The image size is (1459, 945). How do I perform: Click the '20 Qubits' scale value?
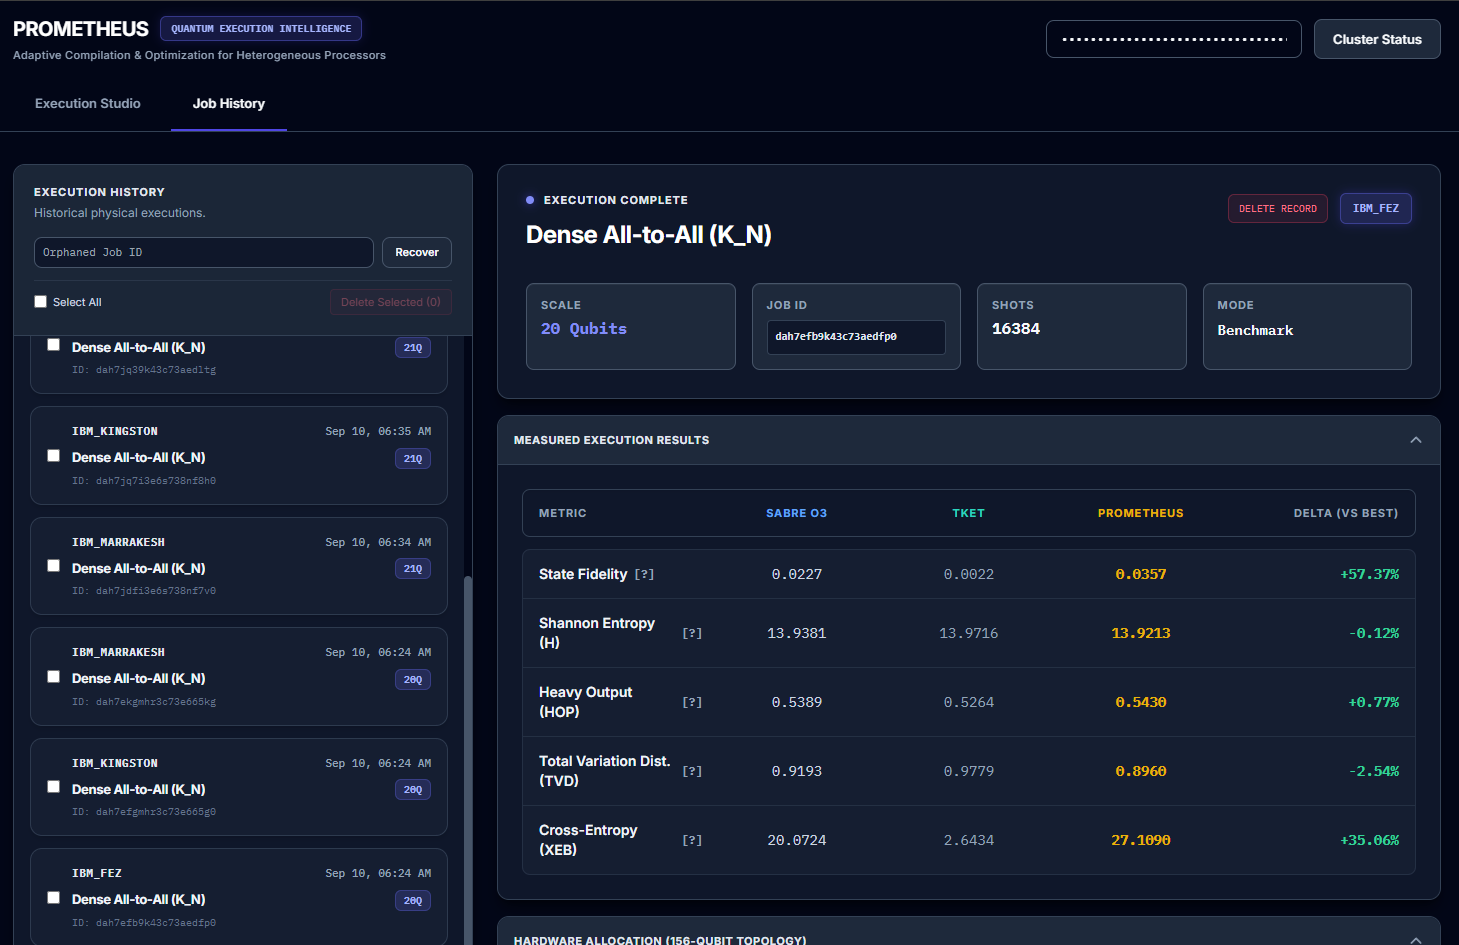pos(584,329)
